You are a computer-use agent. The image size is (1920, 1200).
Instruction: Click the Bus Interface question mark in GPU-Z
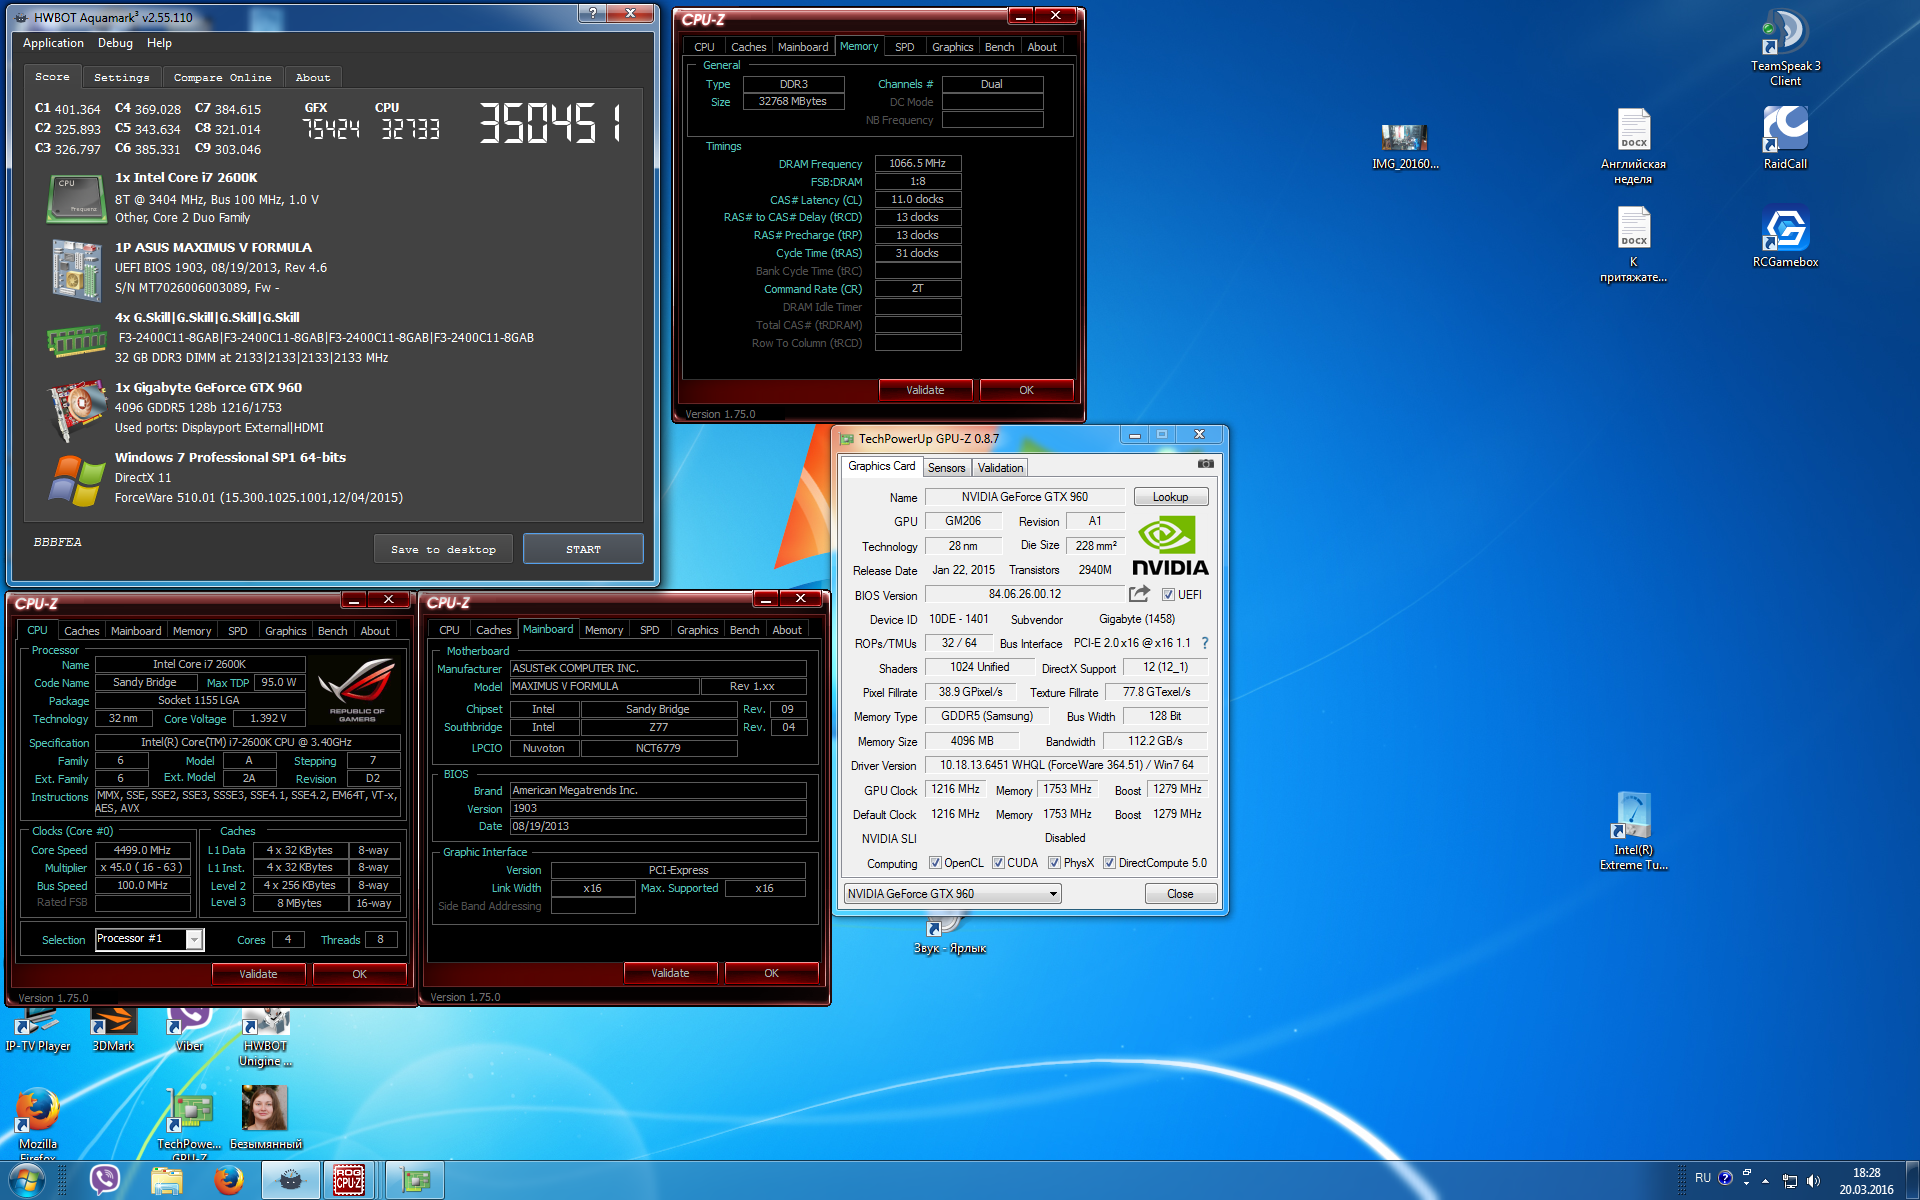point(1204,643)
